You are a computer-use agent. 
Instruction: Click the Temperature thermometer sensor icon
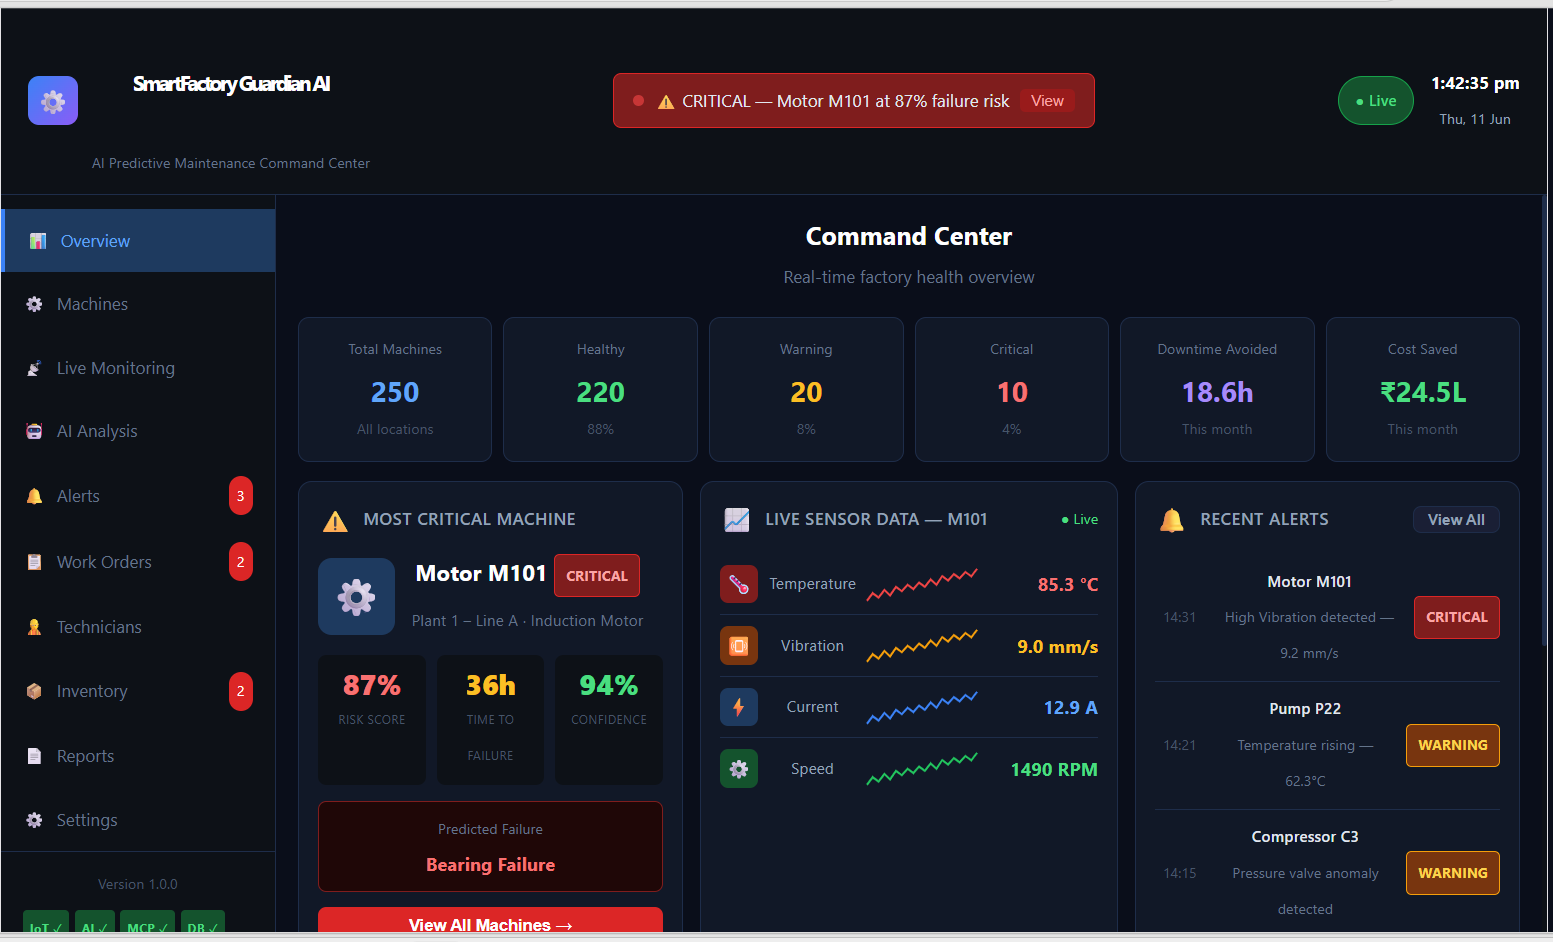click(739, 584)
